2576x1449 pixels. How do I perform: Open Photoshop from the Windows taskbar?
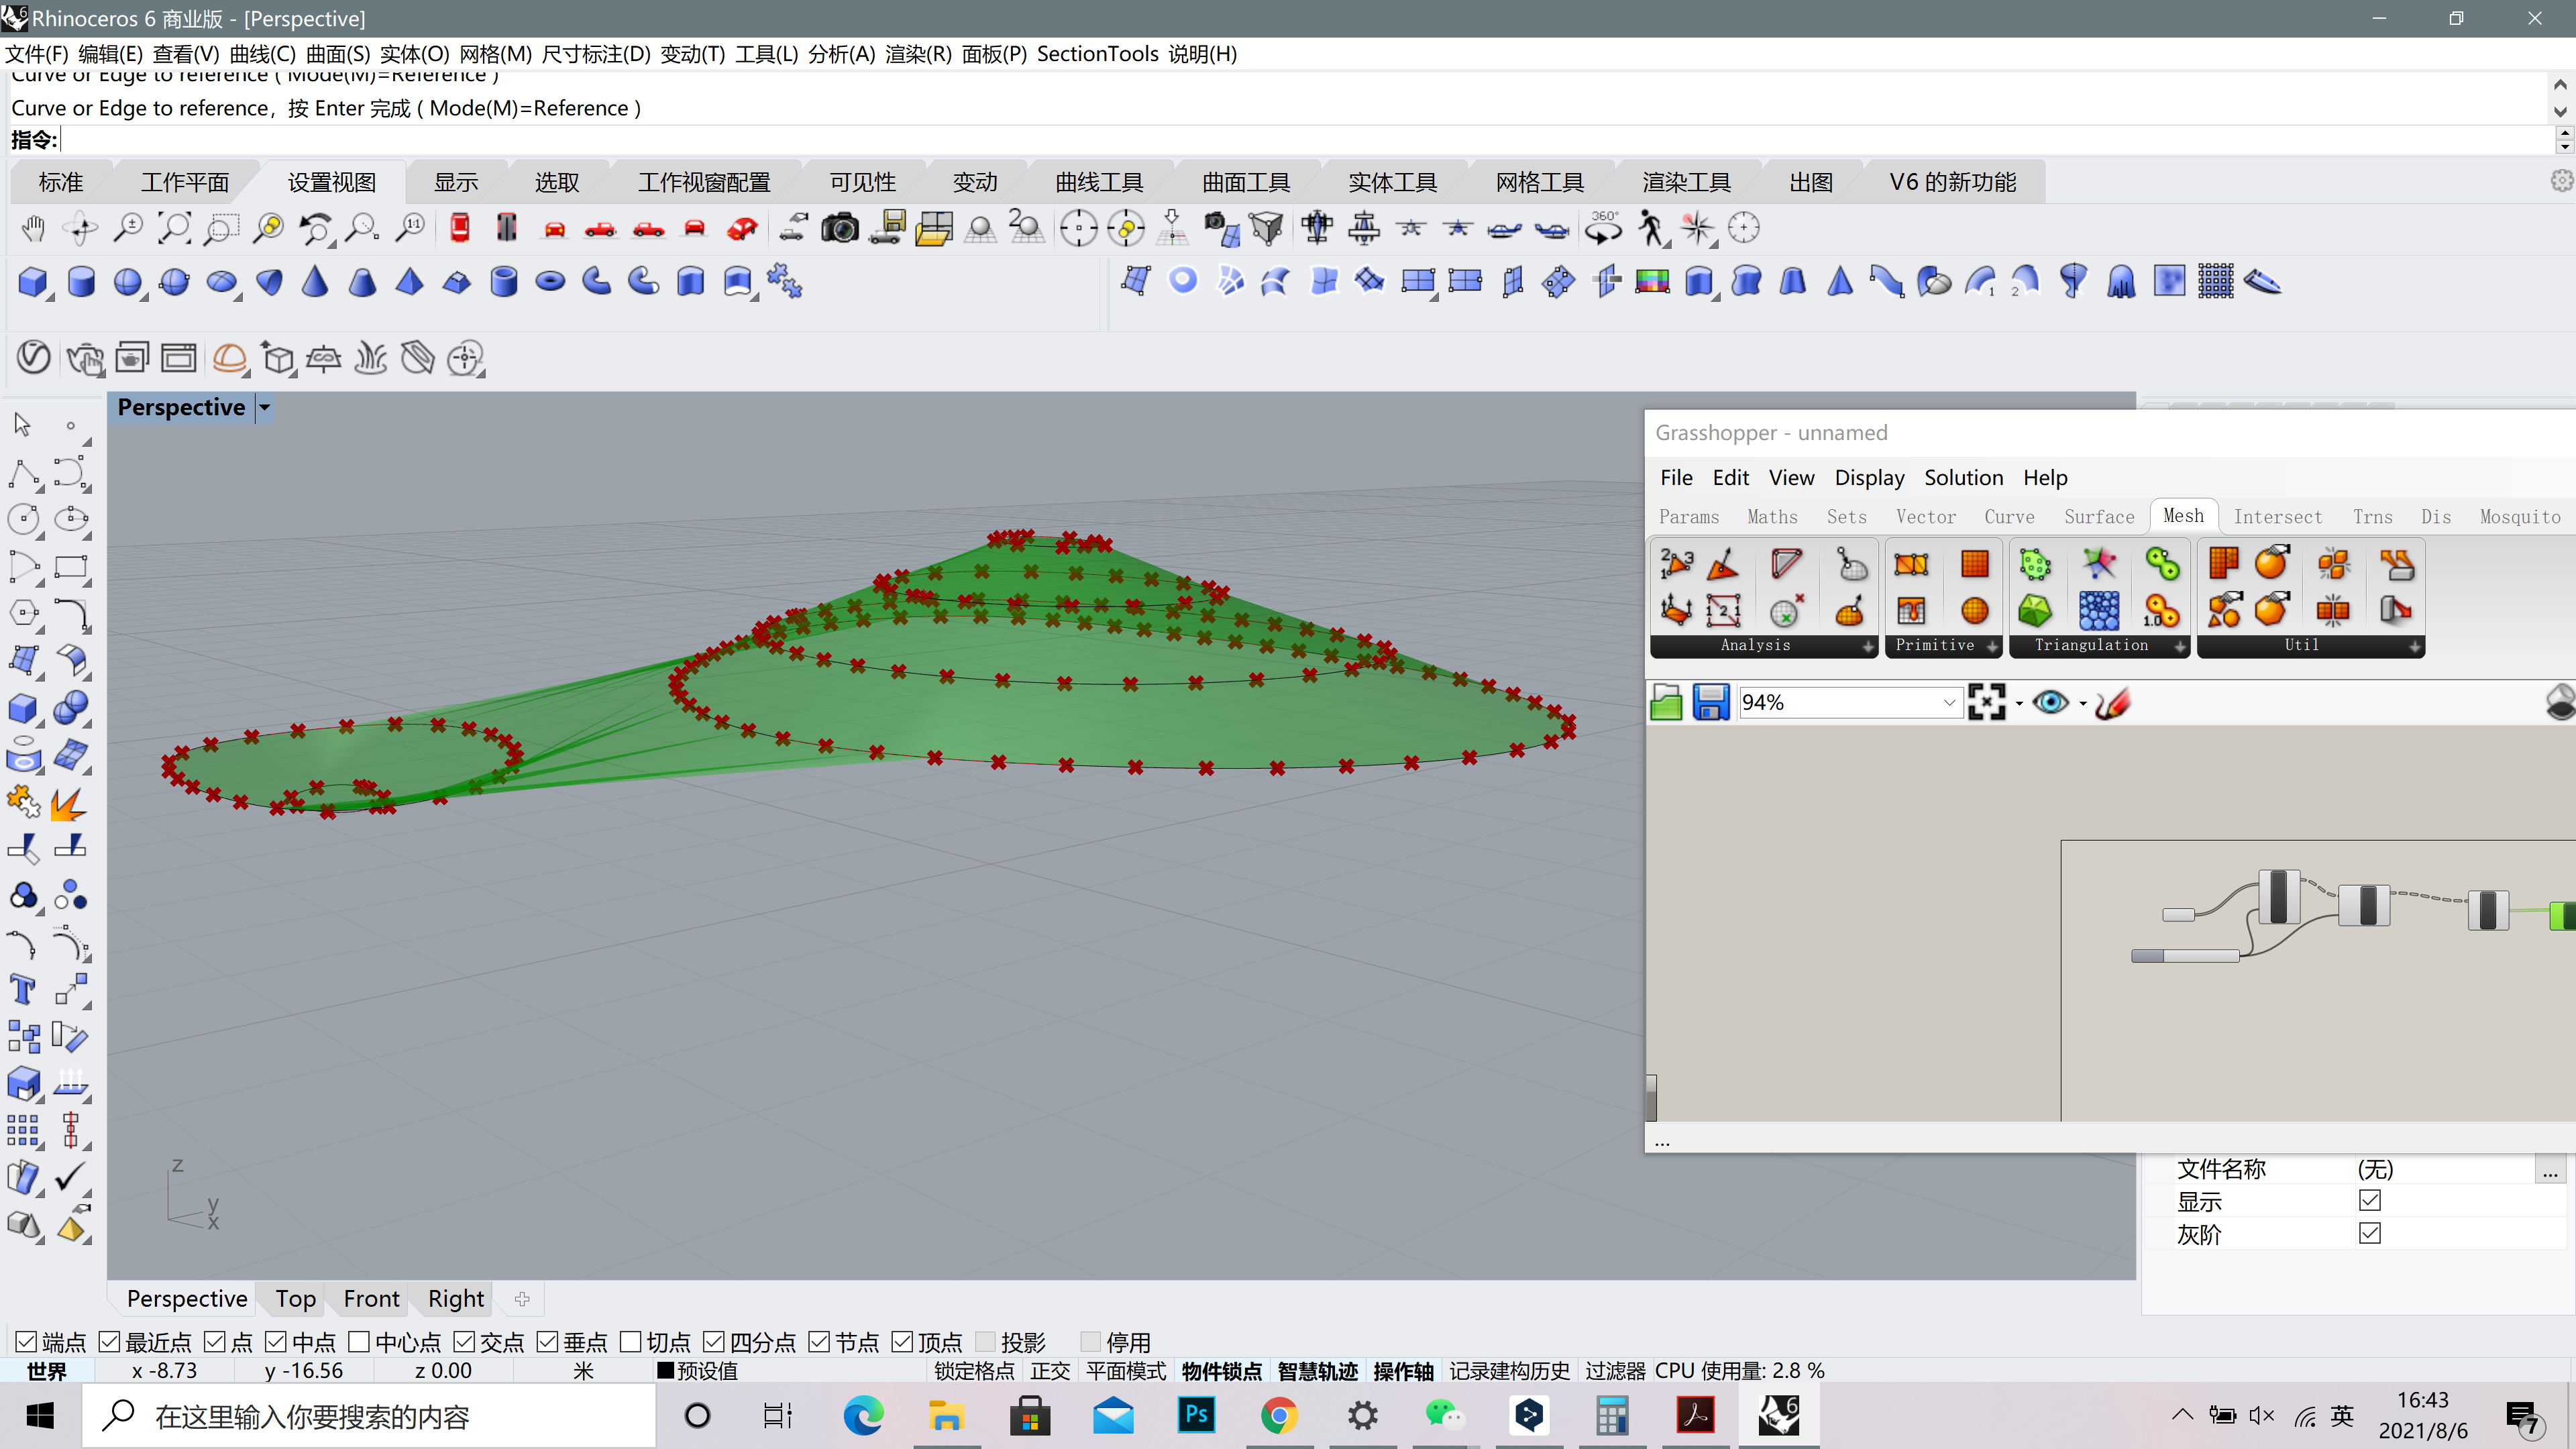pyautogui.click(x=1196, y=1416)
